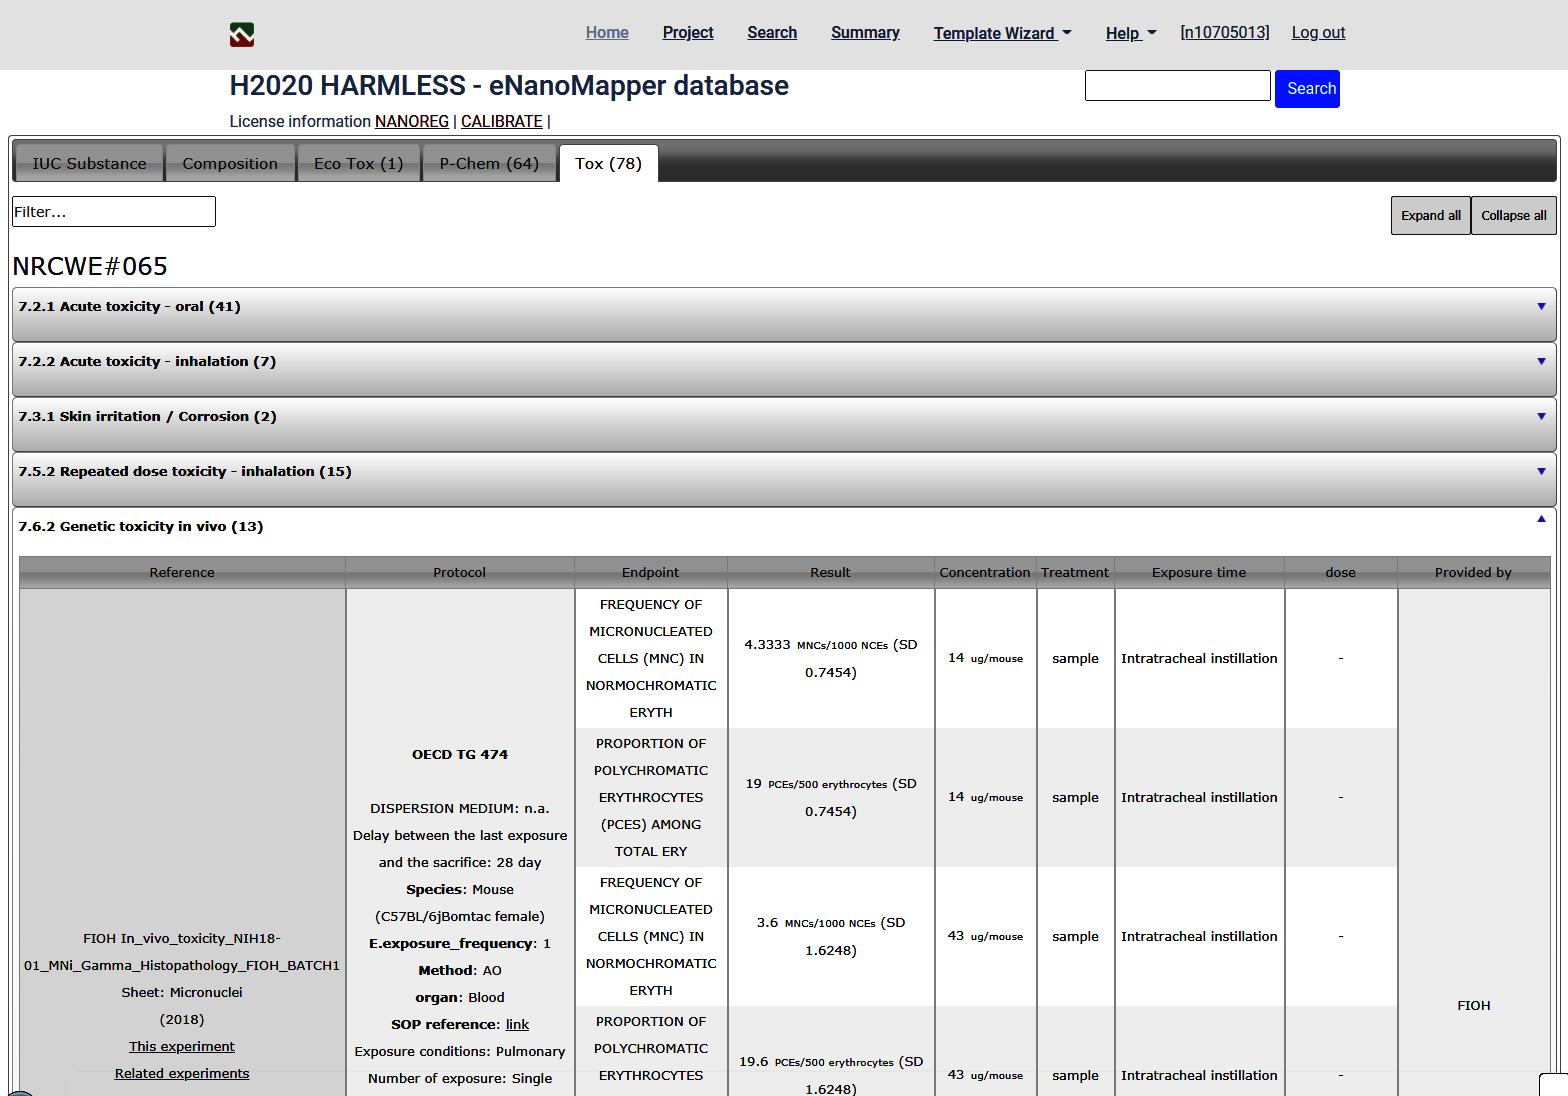Screen dimensions: 1568x1096
Task: Open the Template Wizard dropdown menu
Action: pyautogui.click(x=1002, y=33)
